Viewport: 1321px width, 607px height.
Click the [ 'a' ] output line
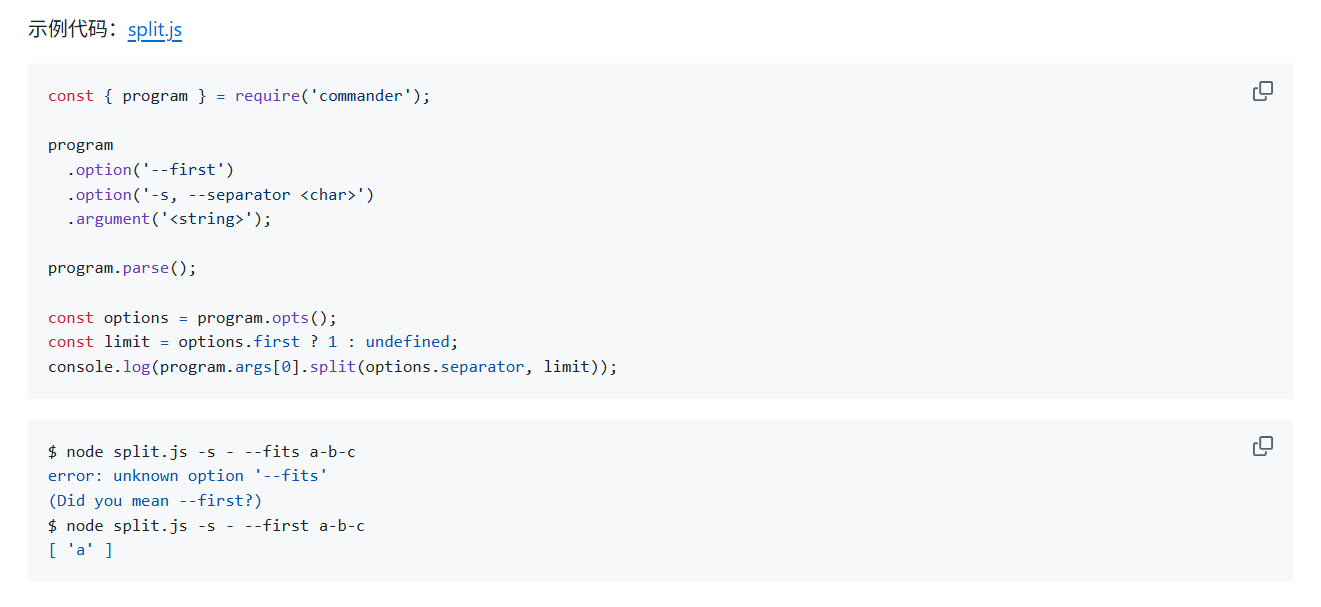pos(80,550)
